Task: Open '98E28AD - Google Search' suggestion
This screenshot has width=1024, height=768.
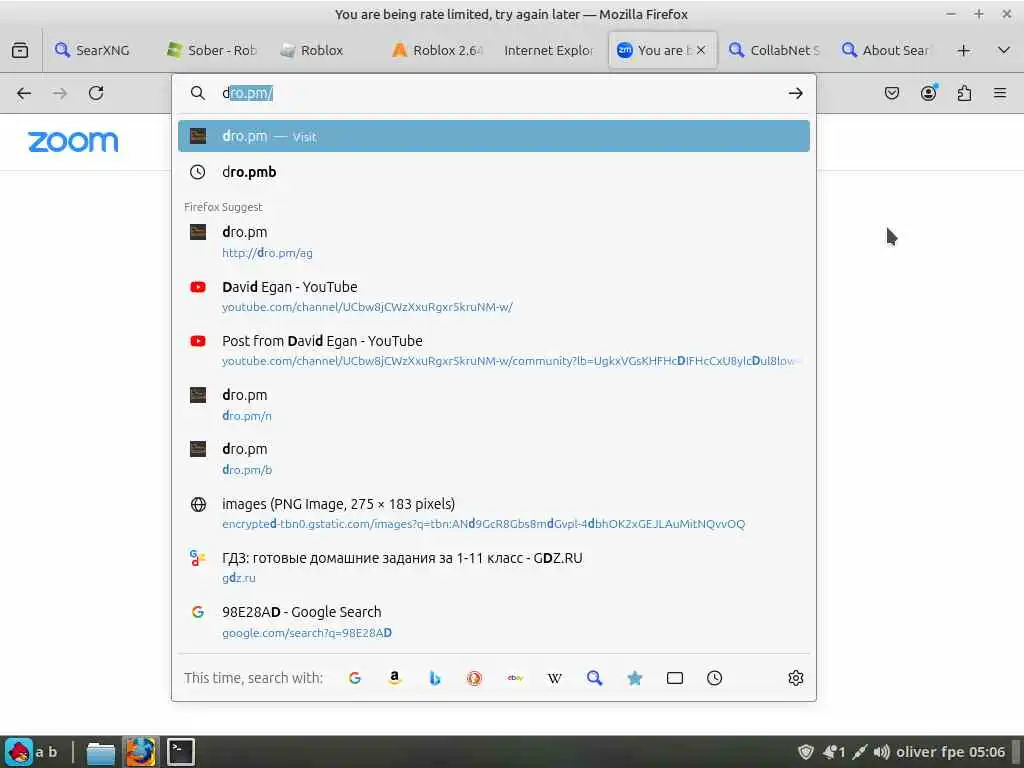Action: pos(494,622)
